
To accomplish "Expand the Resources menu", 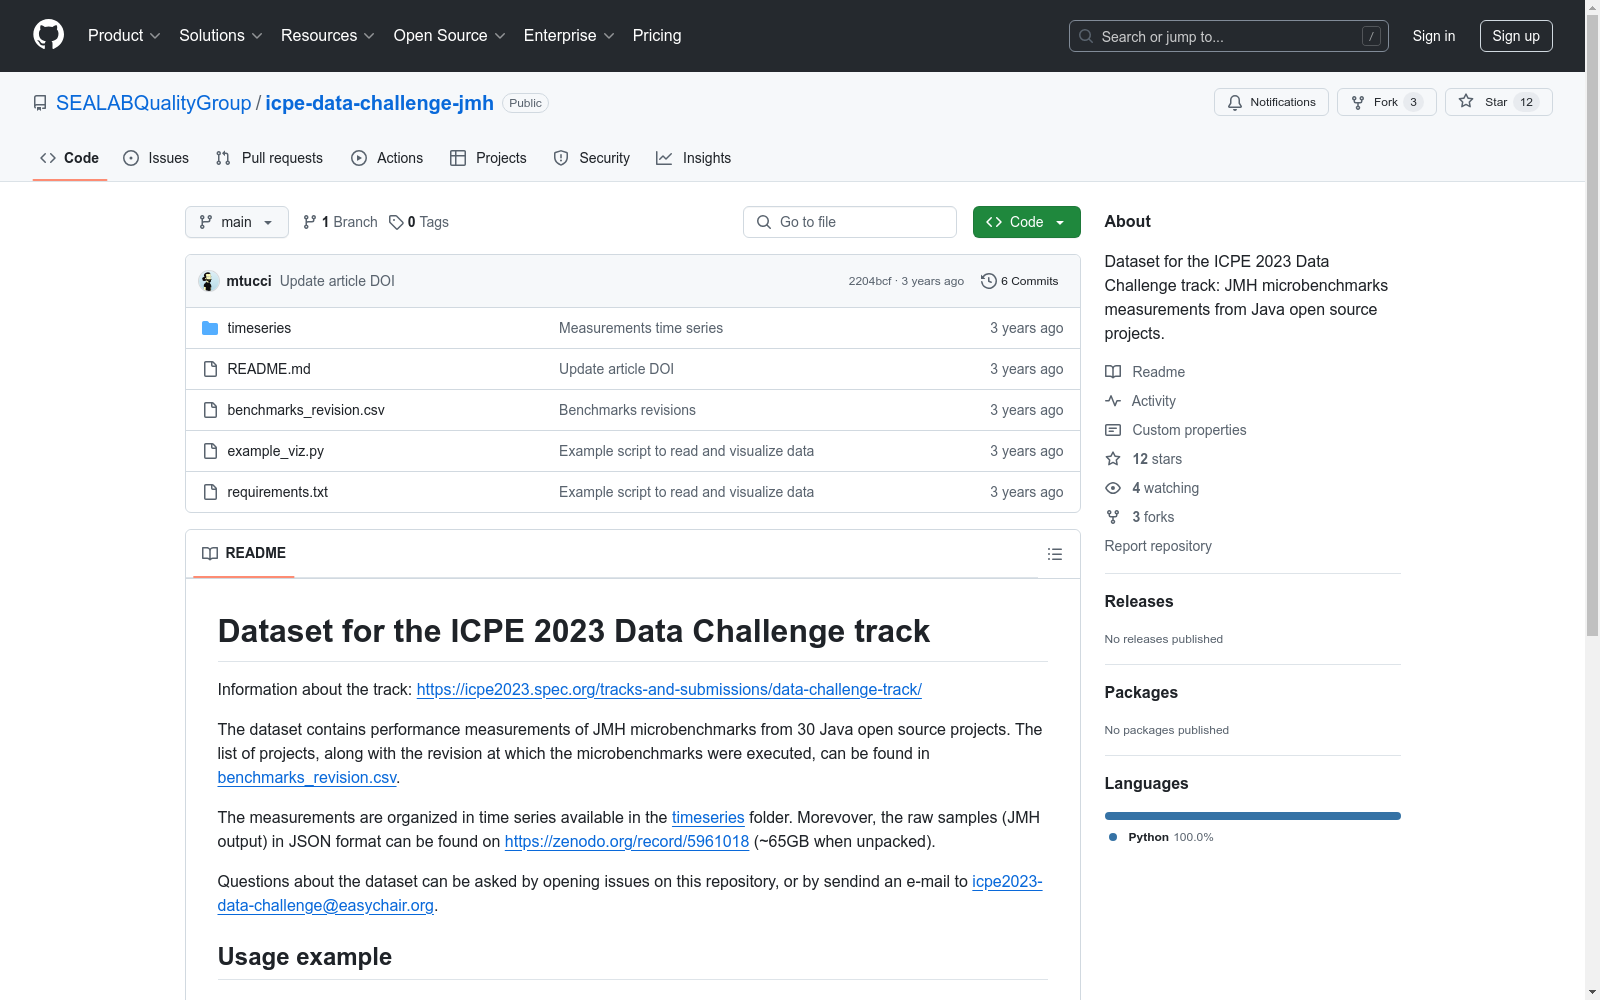I will point(328,36).
